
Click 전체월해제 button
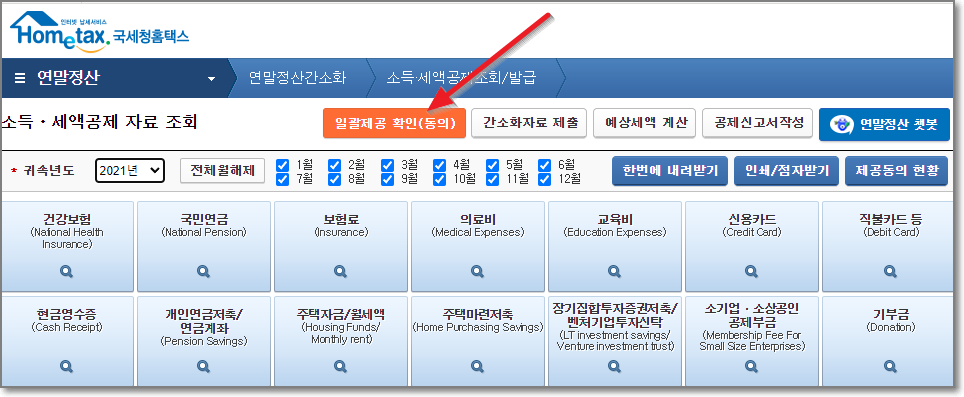[223, 170]
